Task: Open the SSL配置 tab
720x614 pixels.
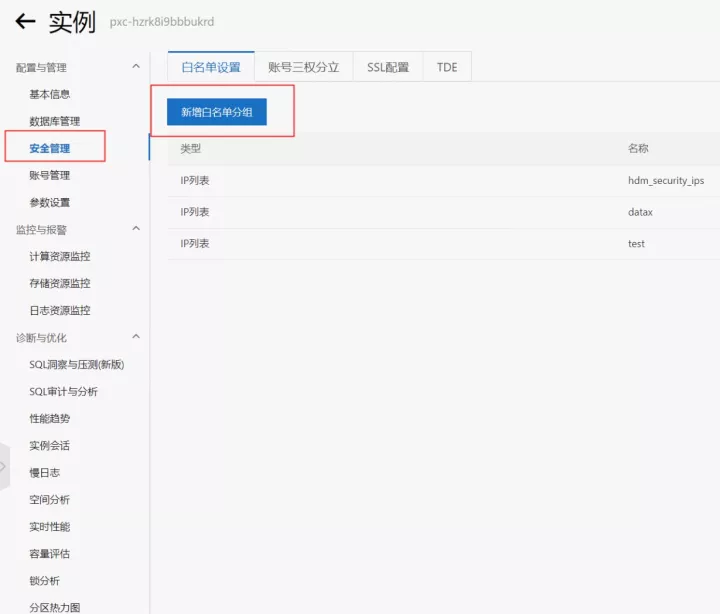Action: coord(388,67)
